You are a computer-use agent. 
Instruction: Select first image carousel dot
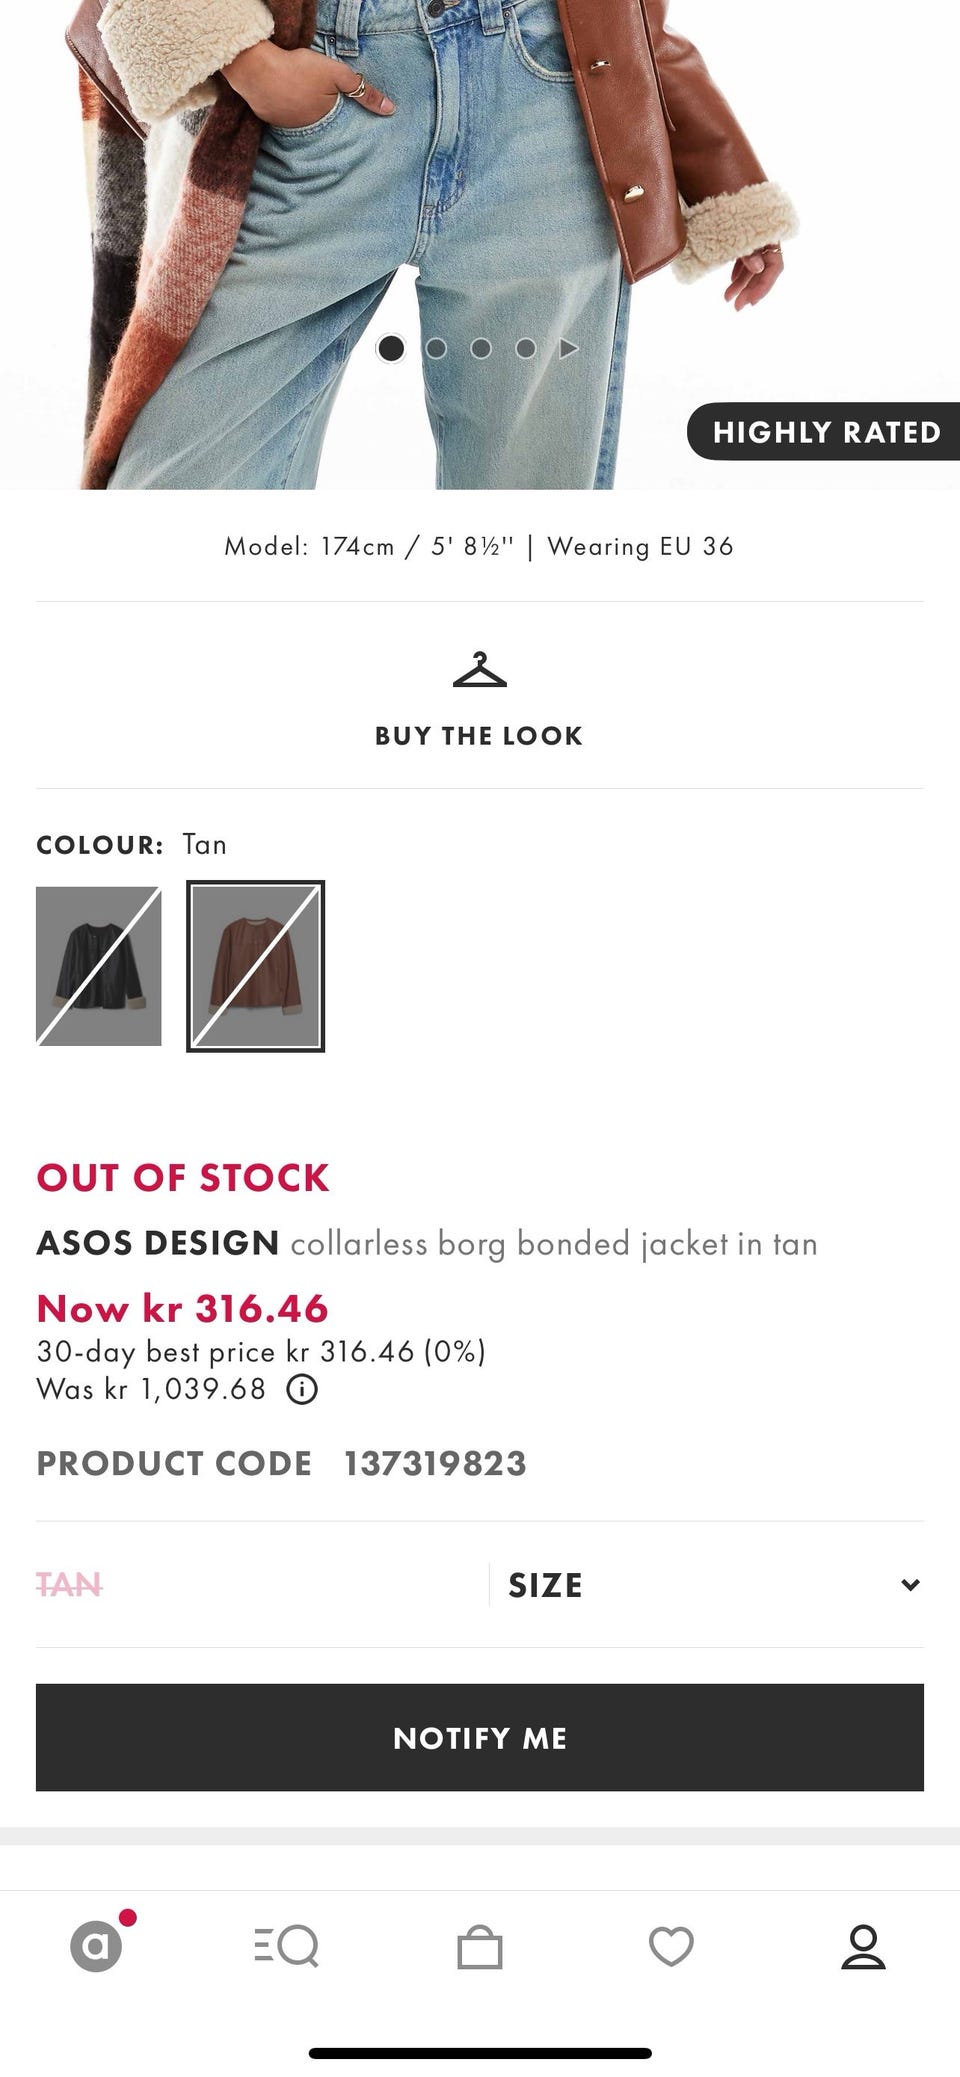391,348
